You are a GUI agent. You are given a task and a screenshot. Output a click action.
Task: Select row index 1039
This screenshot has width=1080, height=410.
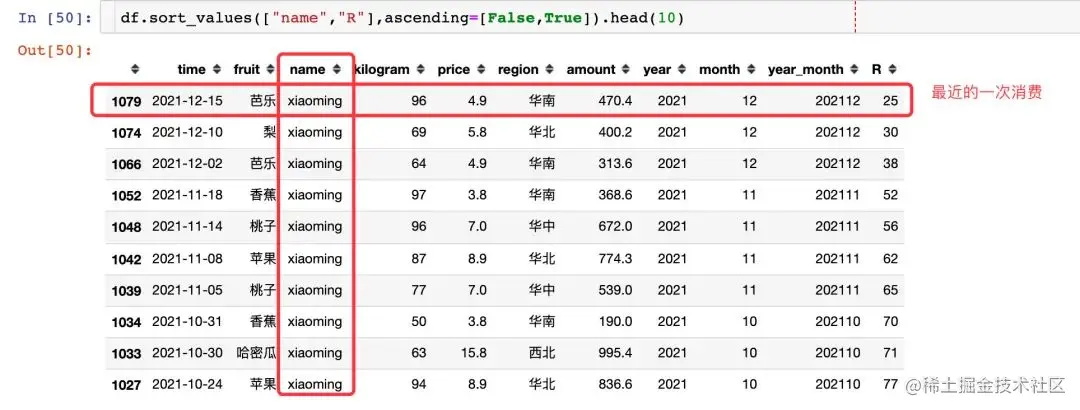tap(127, 291)
